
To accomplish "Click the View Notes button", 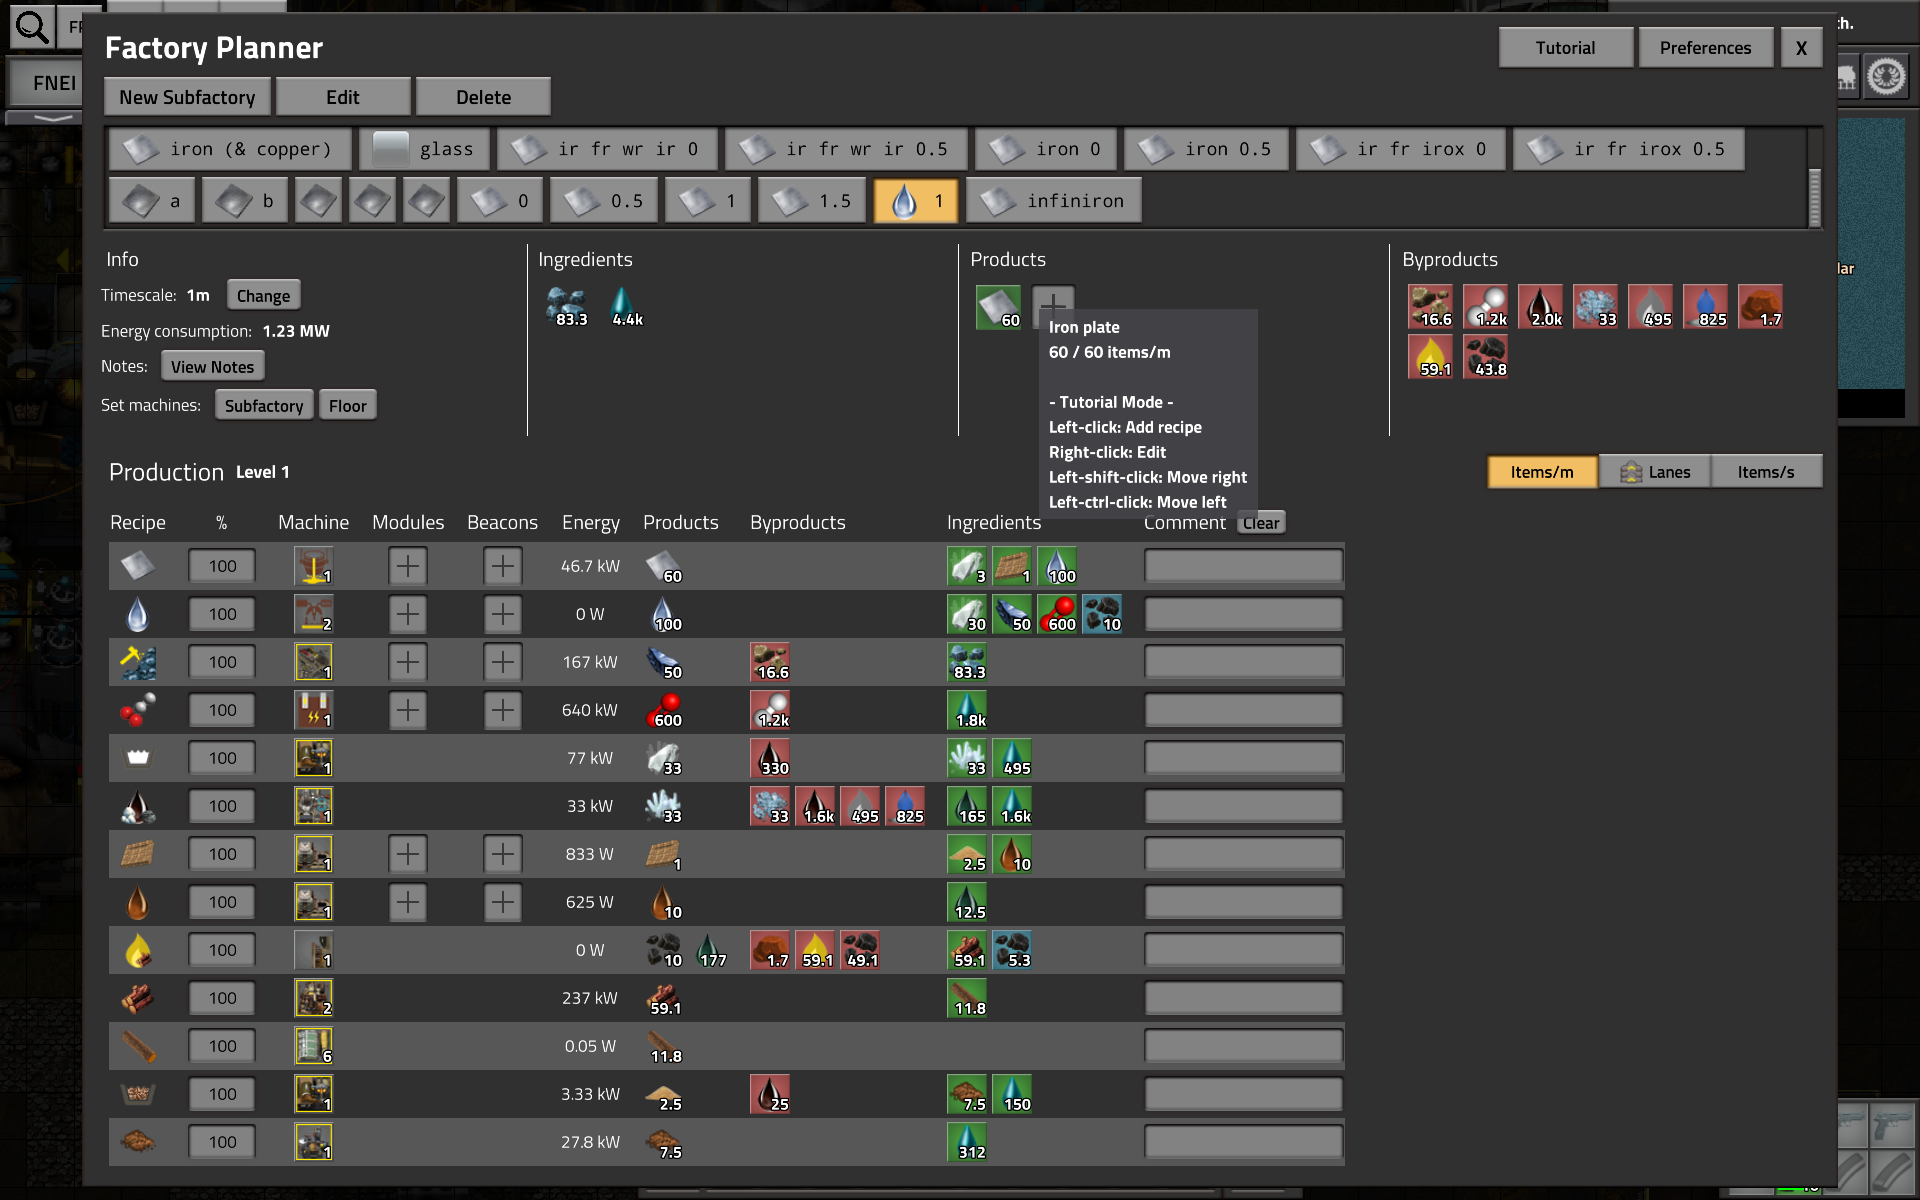I will pyautogui.click(x=212, y=367).
